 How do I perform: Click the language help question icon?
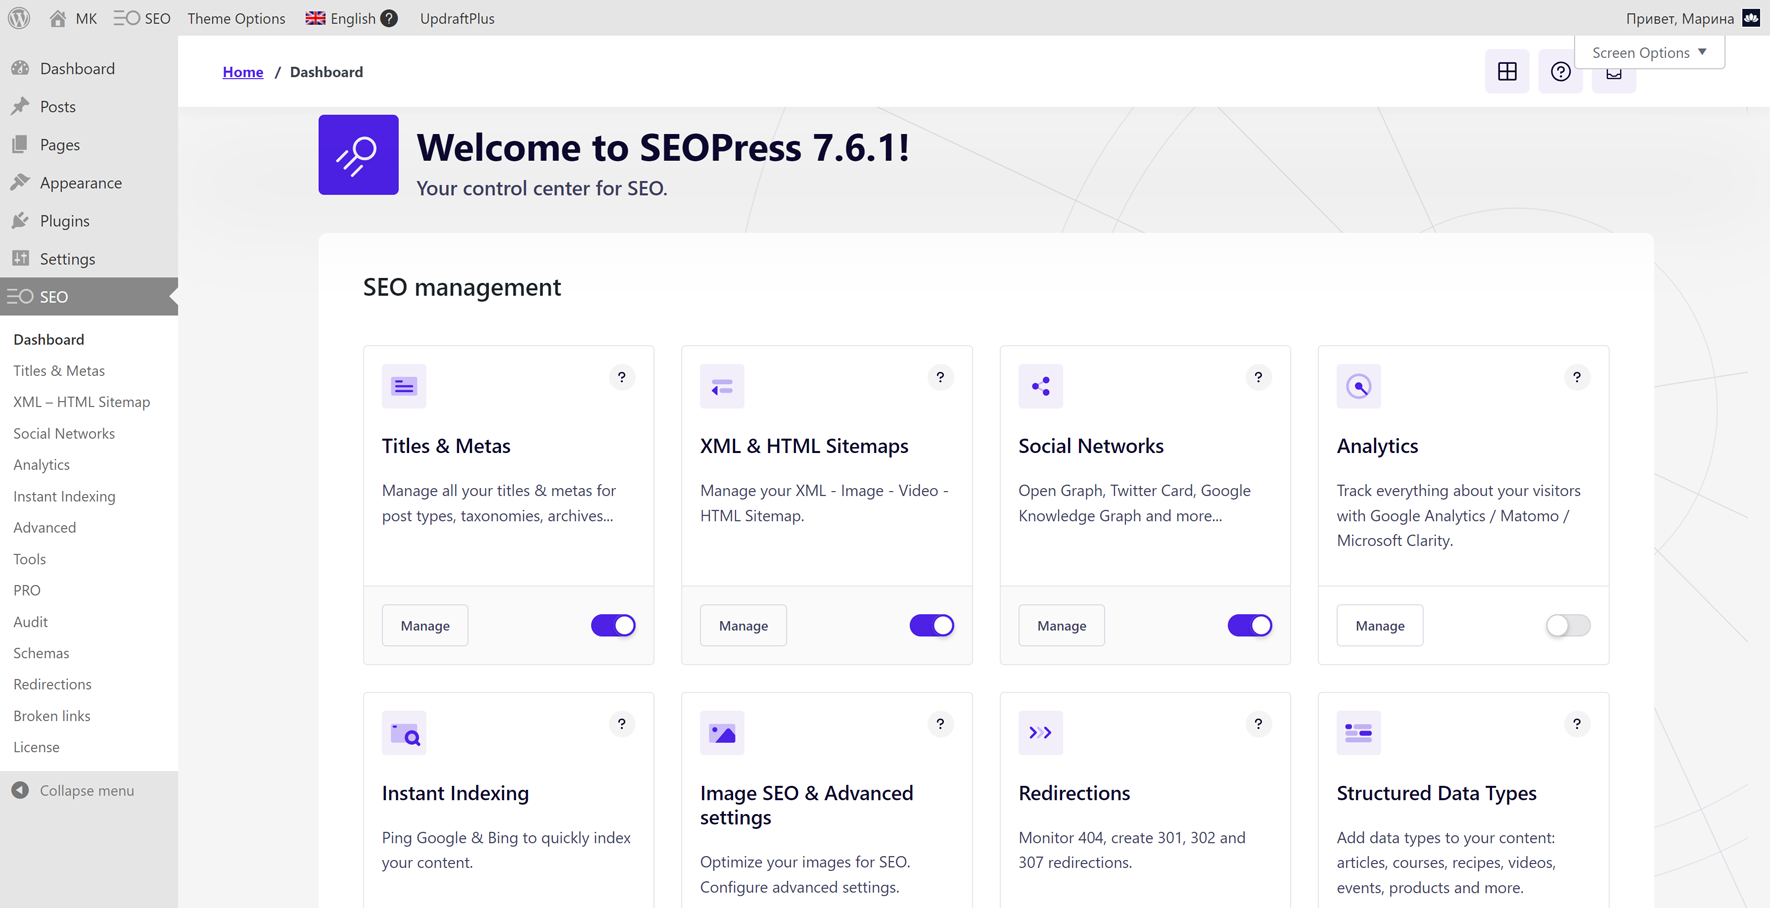(389, 18)
